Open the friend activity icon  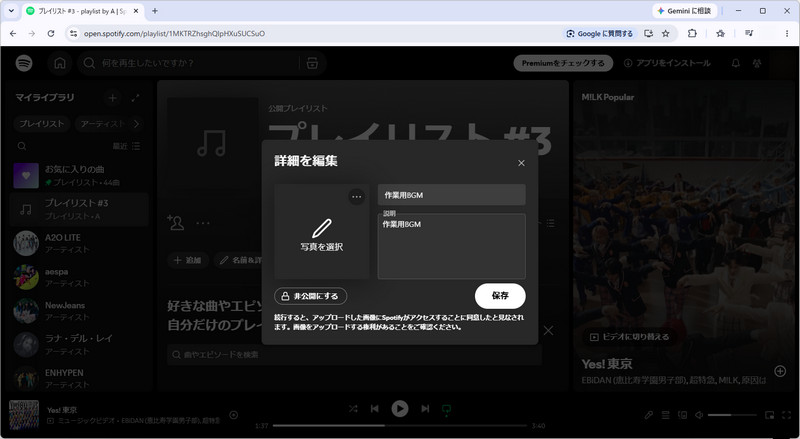pyautogui.click(x=757, y=63)
